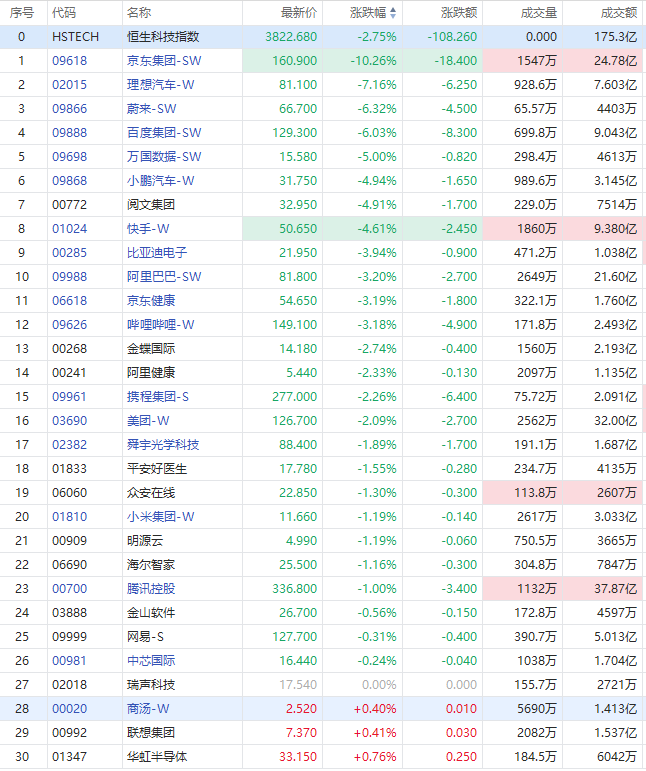The image size is (646, 771).
Task: Select 阿里健康 row name
Action: pyautogui.click(x=151, y=373)
